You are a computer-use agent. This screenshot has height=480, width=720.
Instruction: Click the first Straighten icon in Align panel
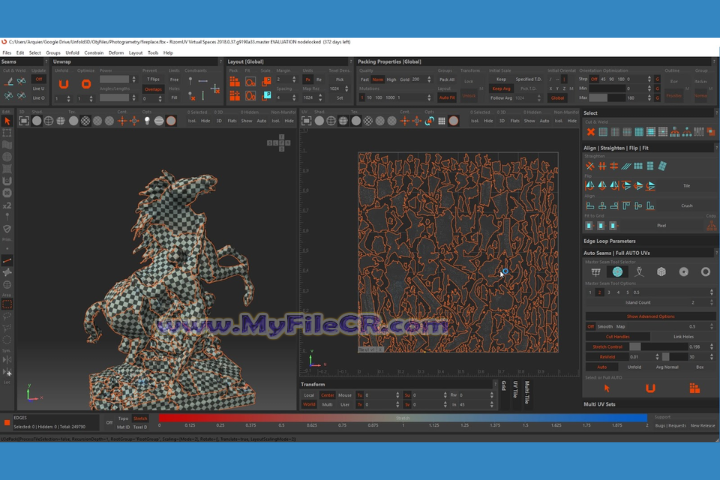(x=590, y=166)
